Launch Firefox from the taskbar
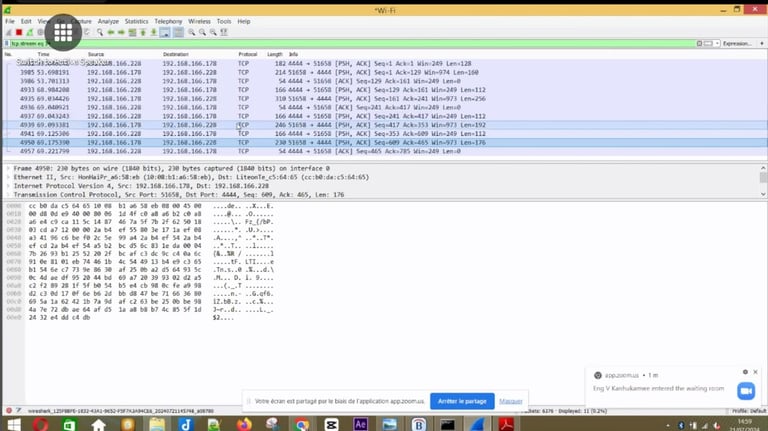768x431 pixels. tap(244, 425)
